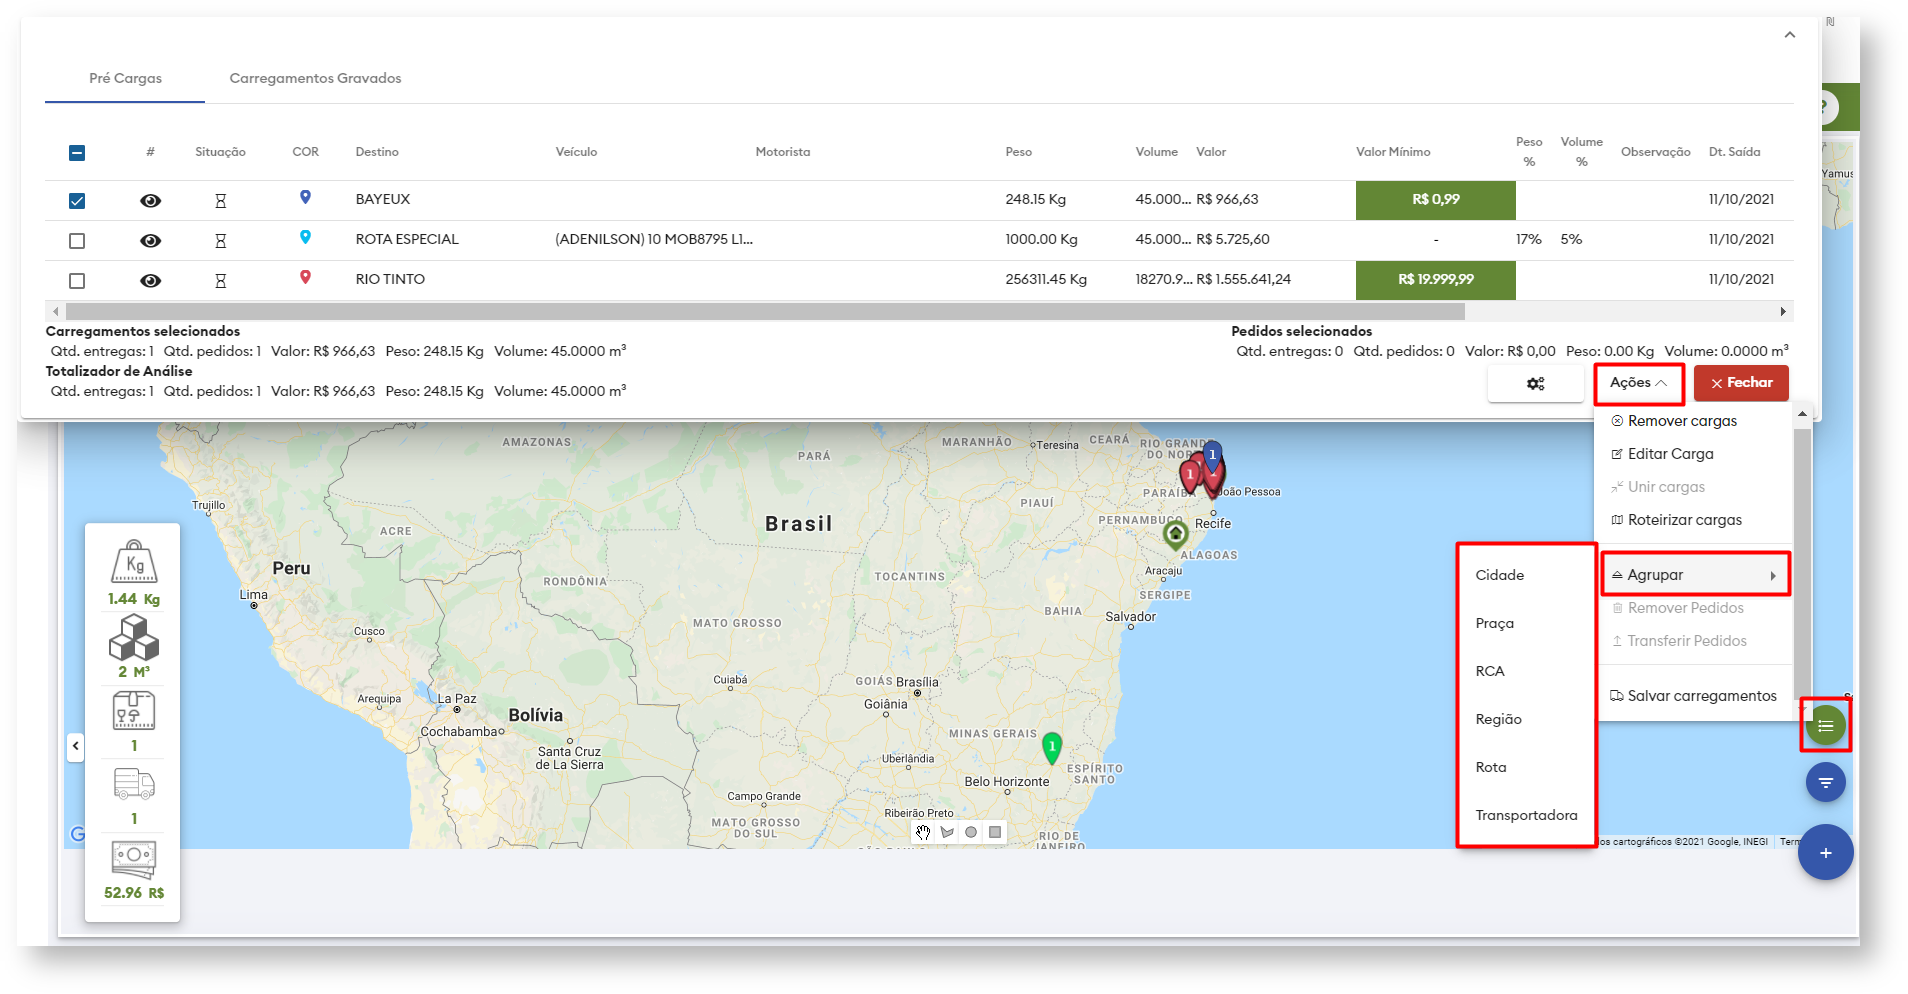Click the blue color pin of BAYEUX

(x=306, y=198)
